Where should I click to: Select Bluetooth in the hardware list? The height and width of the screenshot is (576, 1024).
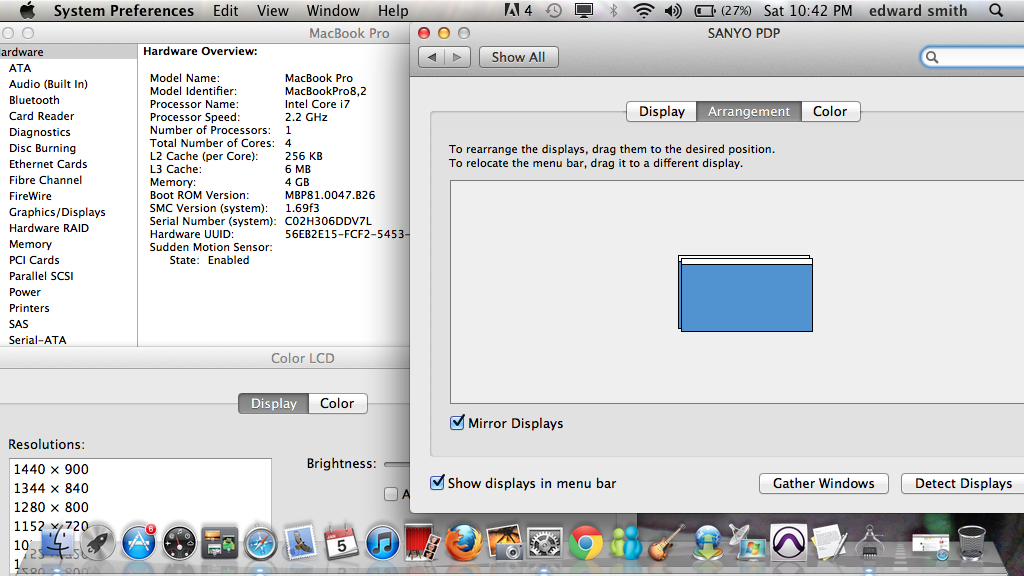point(34,100)
